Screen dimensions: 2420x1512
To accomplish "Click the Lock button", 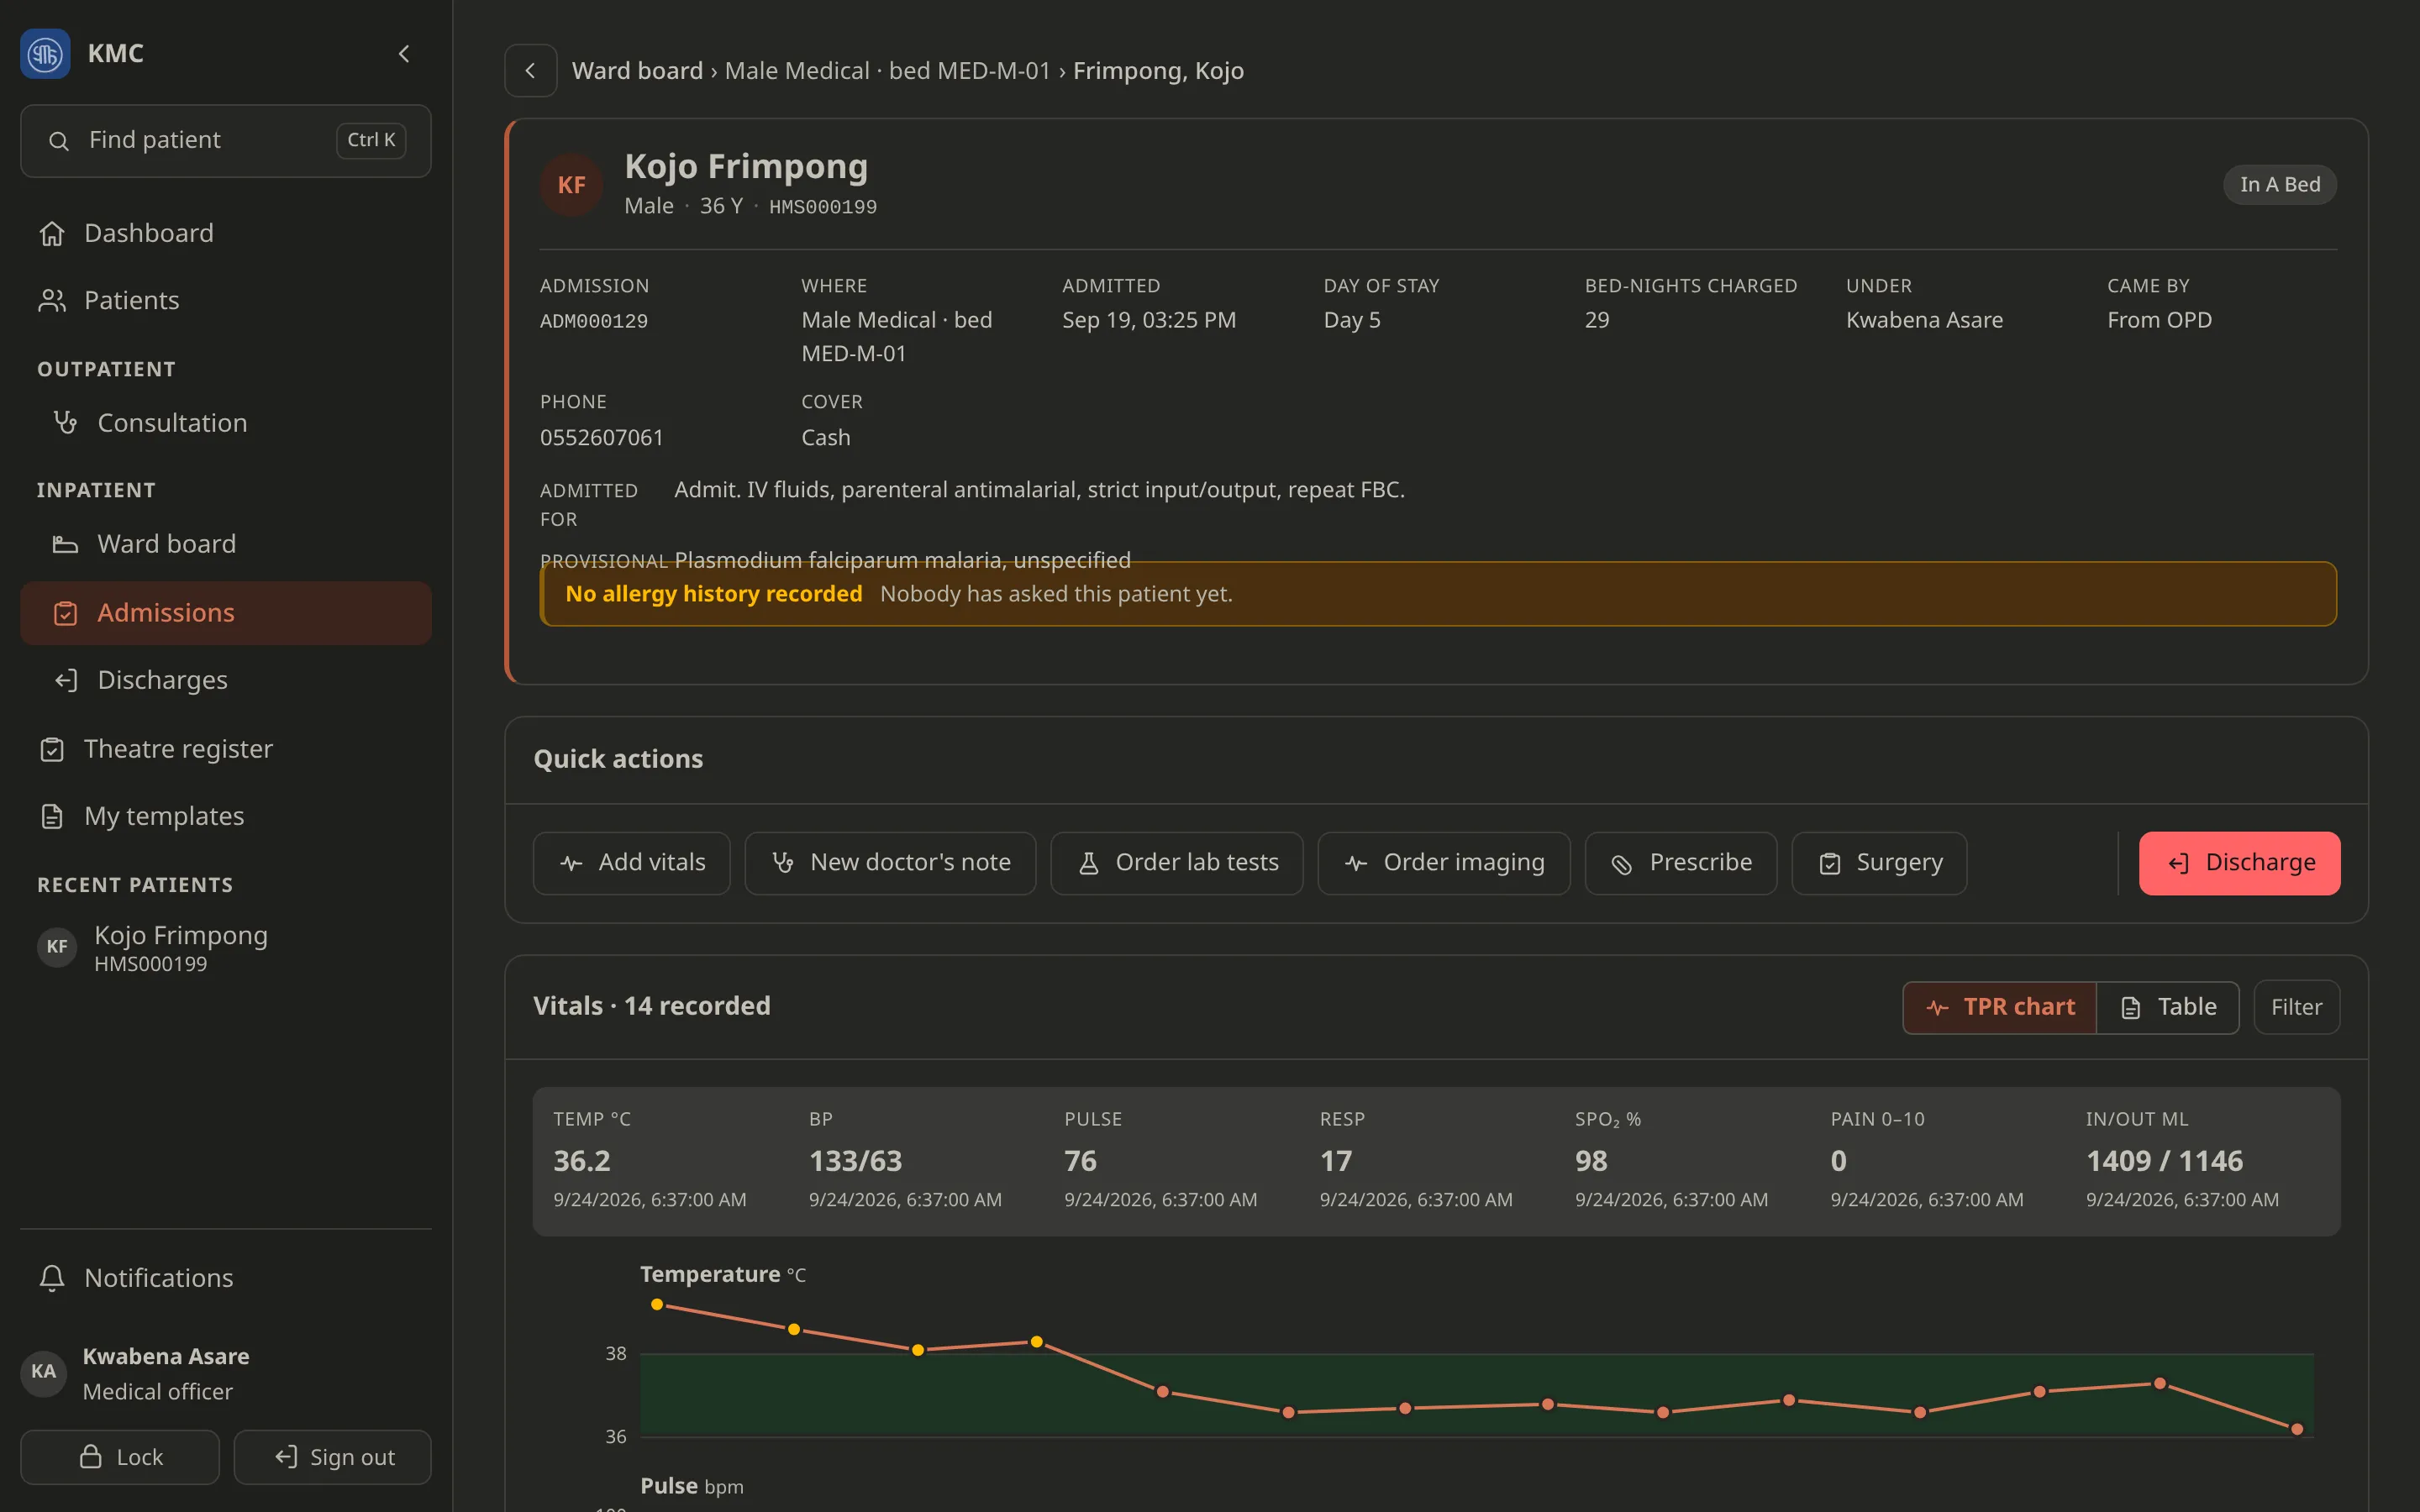I will pyautogui.click(x=120, y=1457).
